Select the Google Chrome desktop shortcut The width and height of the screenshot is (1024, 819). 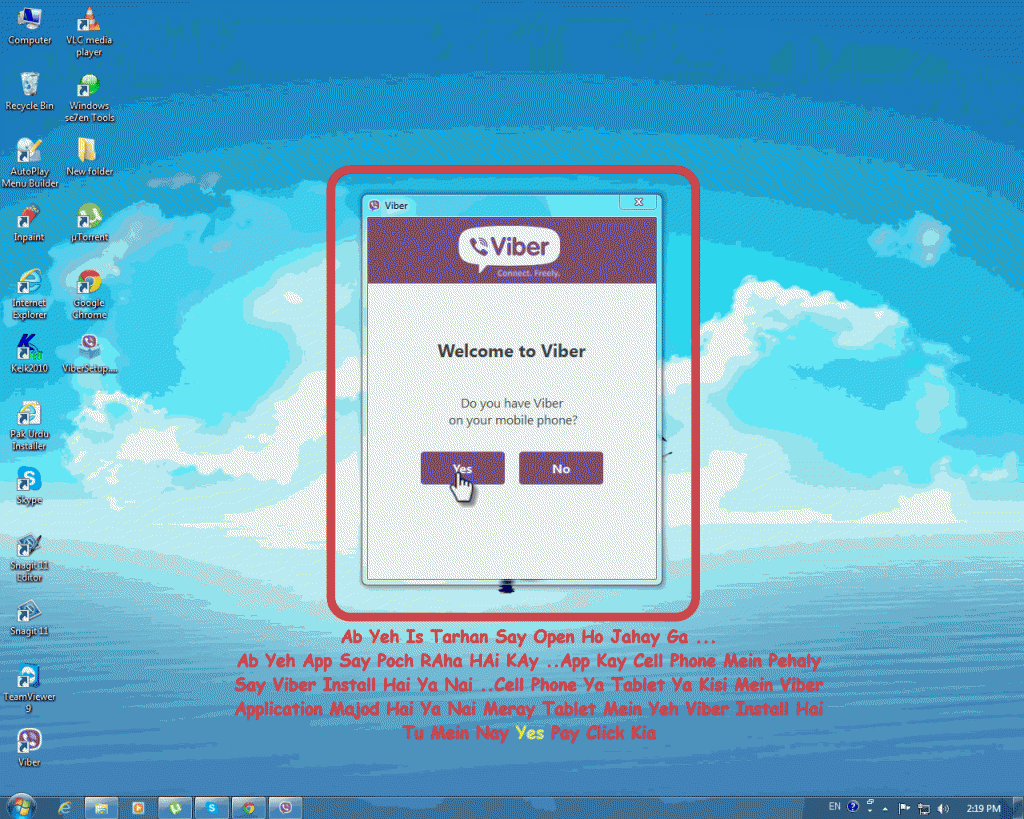(x=89, y=295)
